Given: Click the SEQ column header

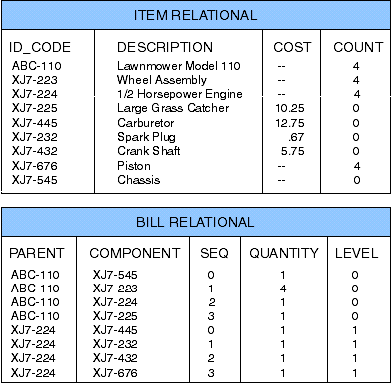Looking at the screenshot, I should pos(214,253).
